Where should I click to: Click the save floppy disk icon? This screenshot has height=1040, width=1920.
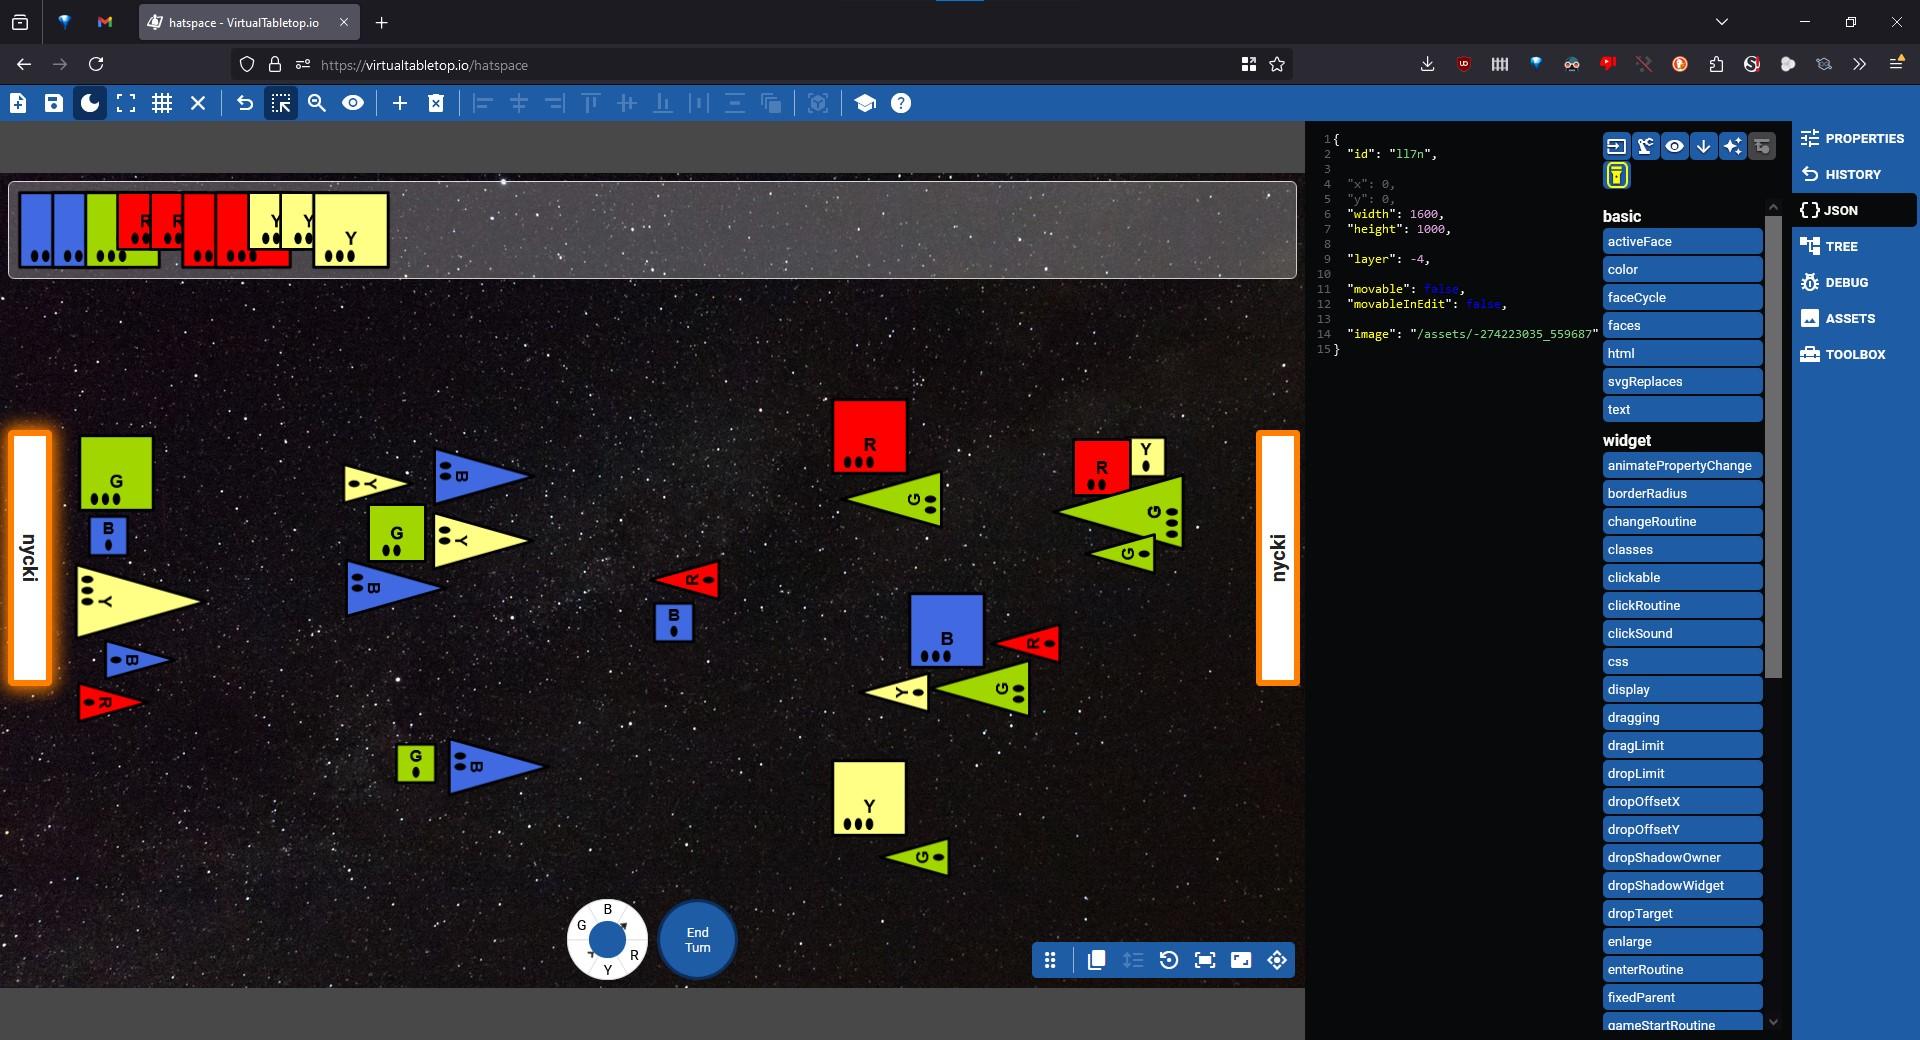click(54, 103)
